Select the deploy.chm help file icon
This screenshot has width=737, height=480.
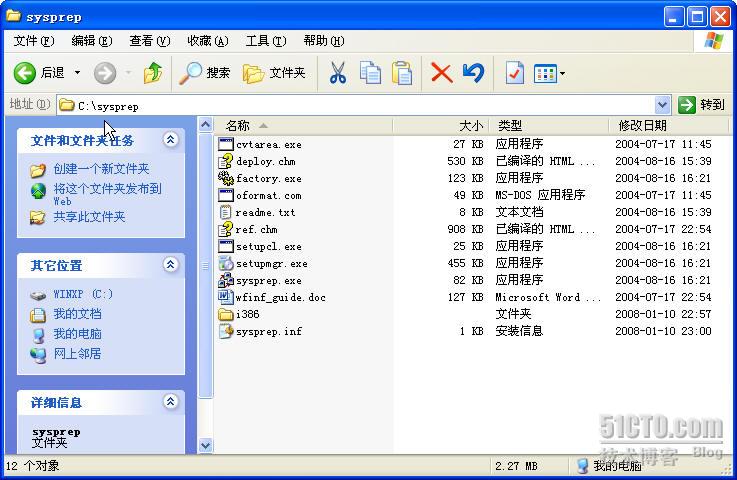coord(226,161)
